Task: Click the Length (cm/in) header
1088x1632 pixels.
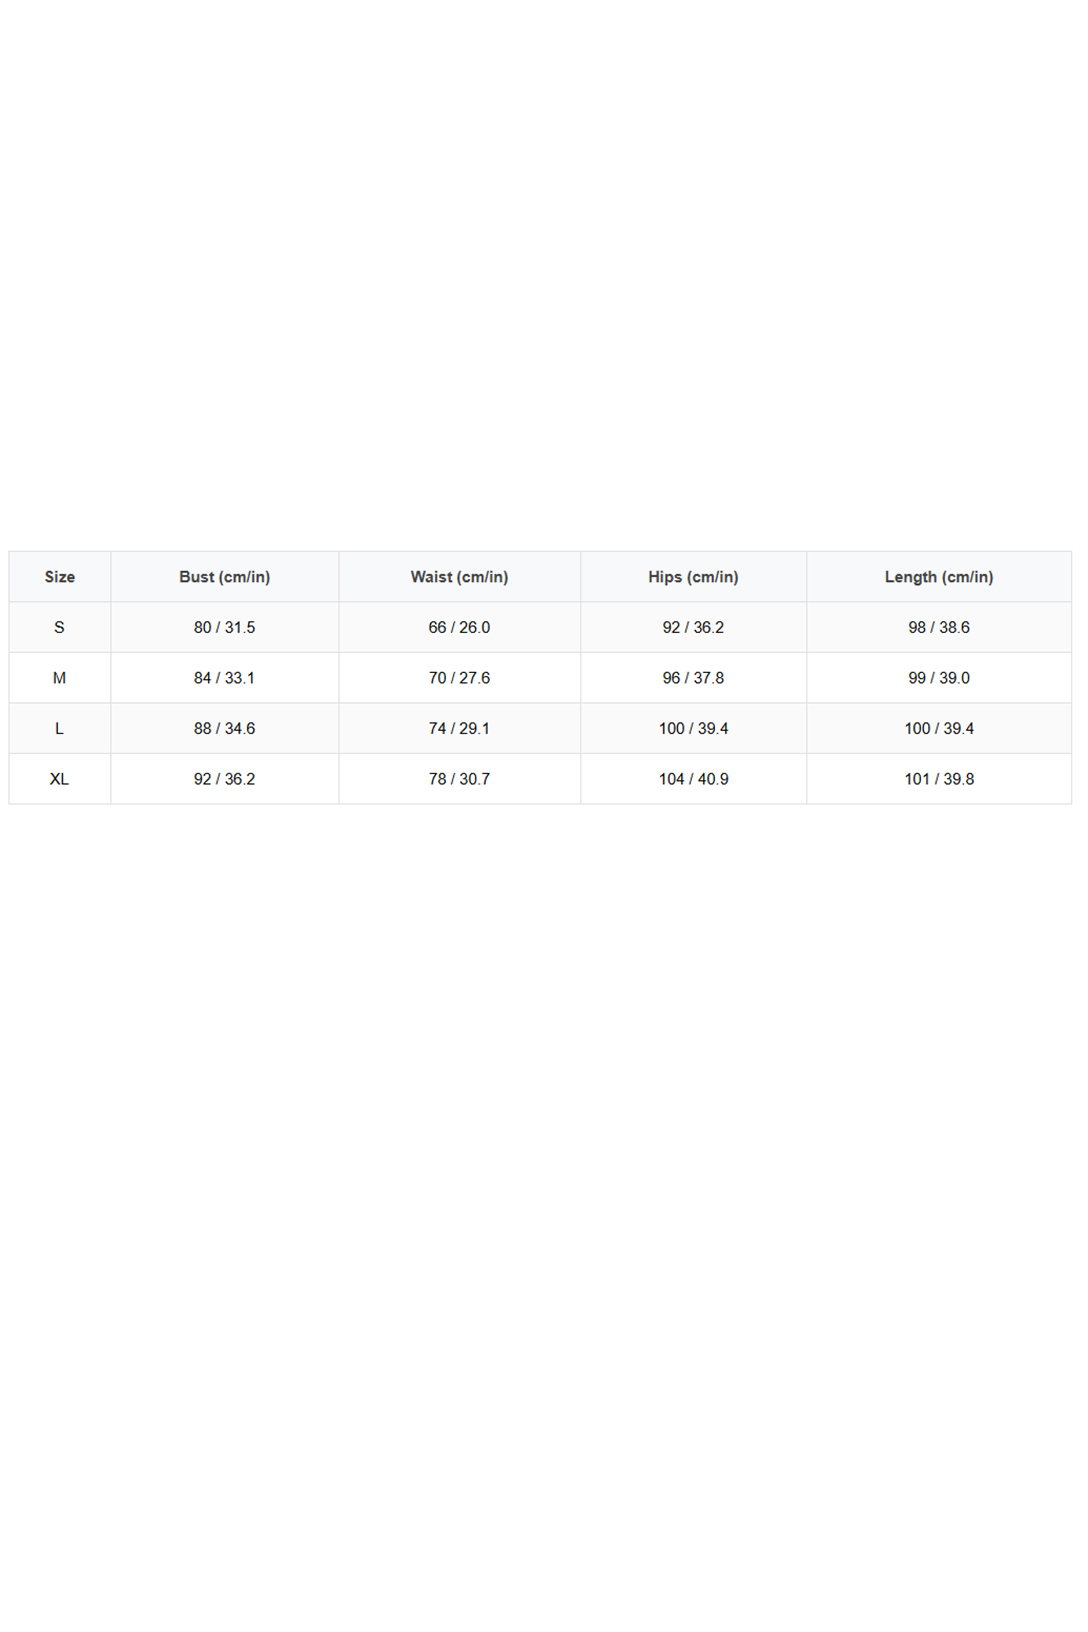Action: (939, 577)
